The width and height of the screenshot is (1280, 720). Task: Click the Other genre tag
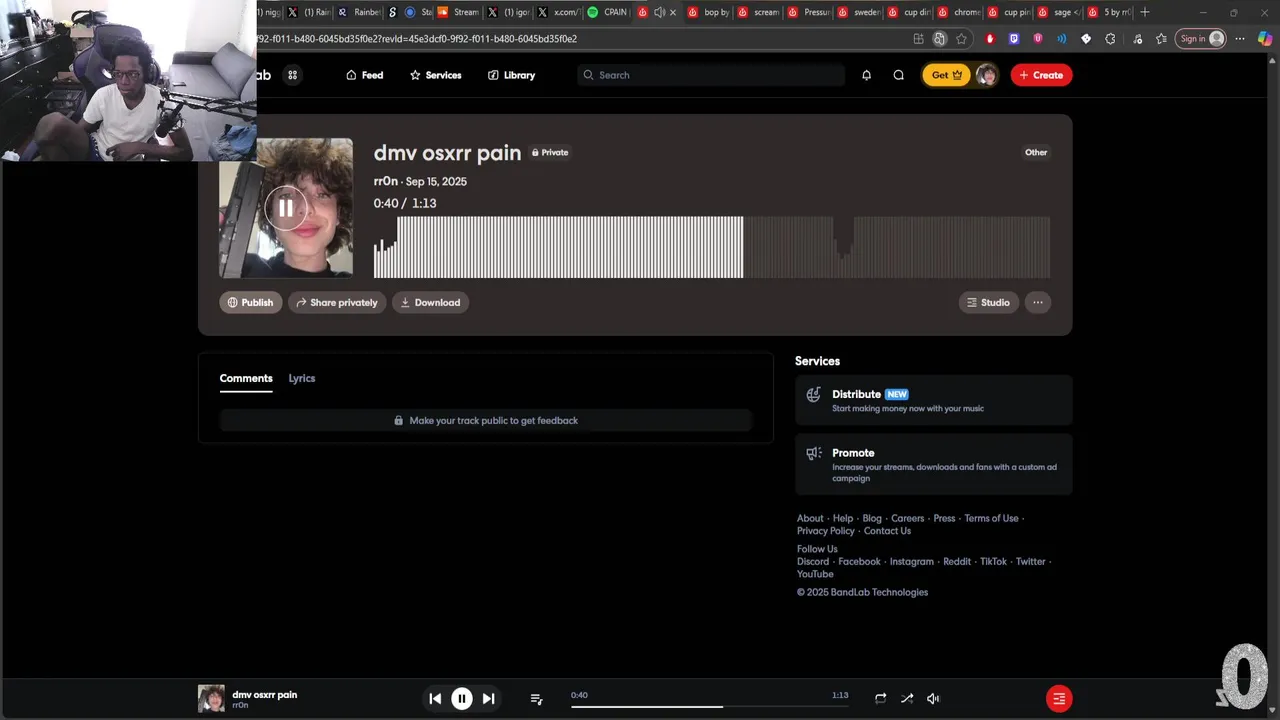[x=1036, y=153]
